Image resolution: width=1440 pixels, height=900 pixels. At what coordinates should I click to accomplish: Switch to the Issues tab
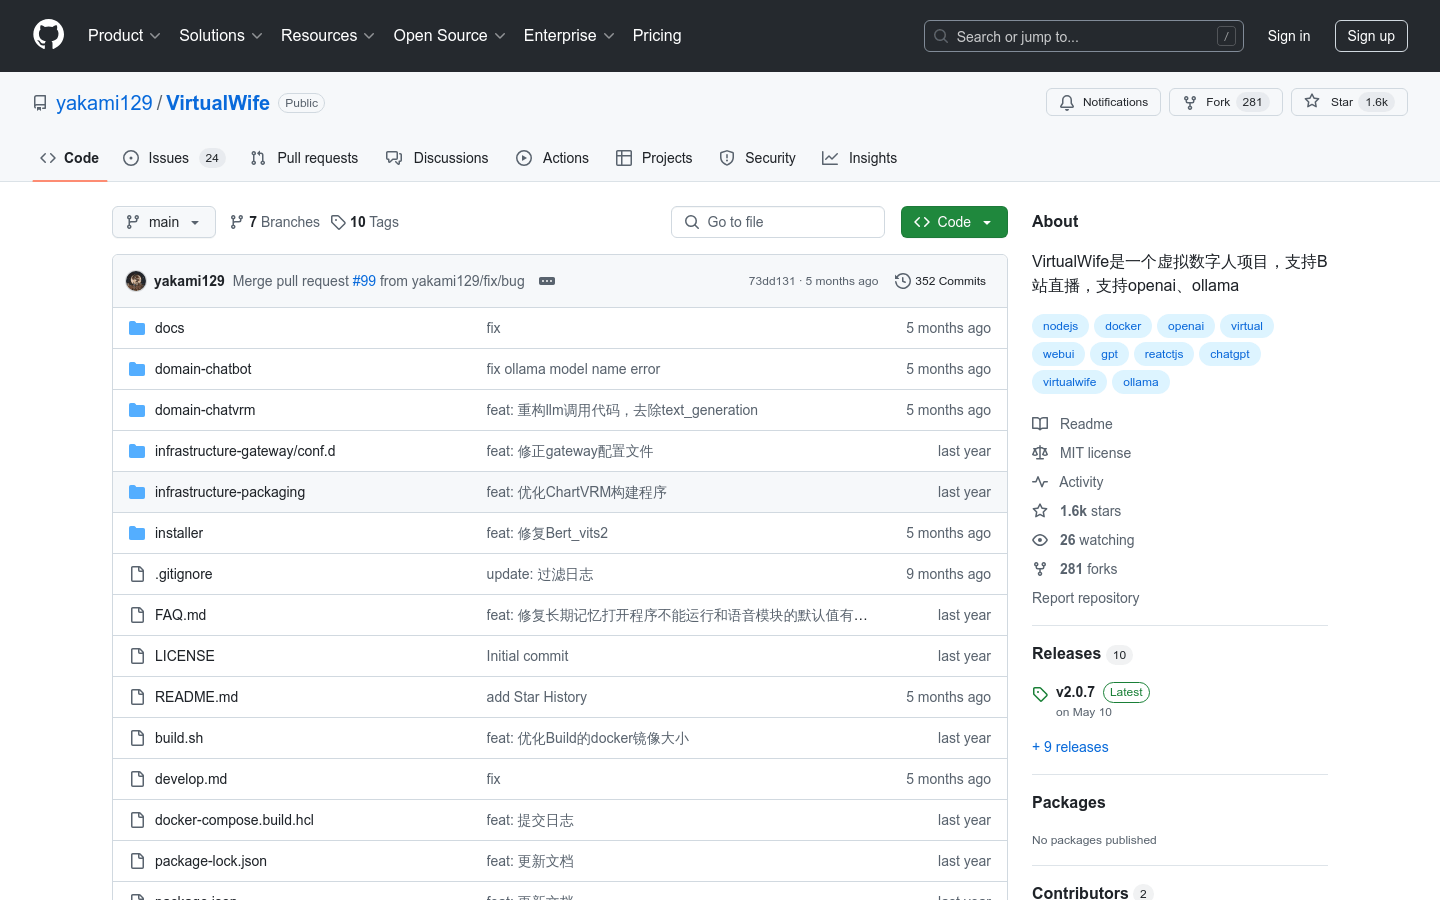(174, 158)
